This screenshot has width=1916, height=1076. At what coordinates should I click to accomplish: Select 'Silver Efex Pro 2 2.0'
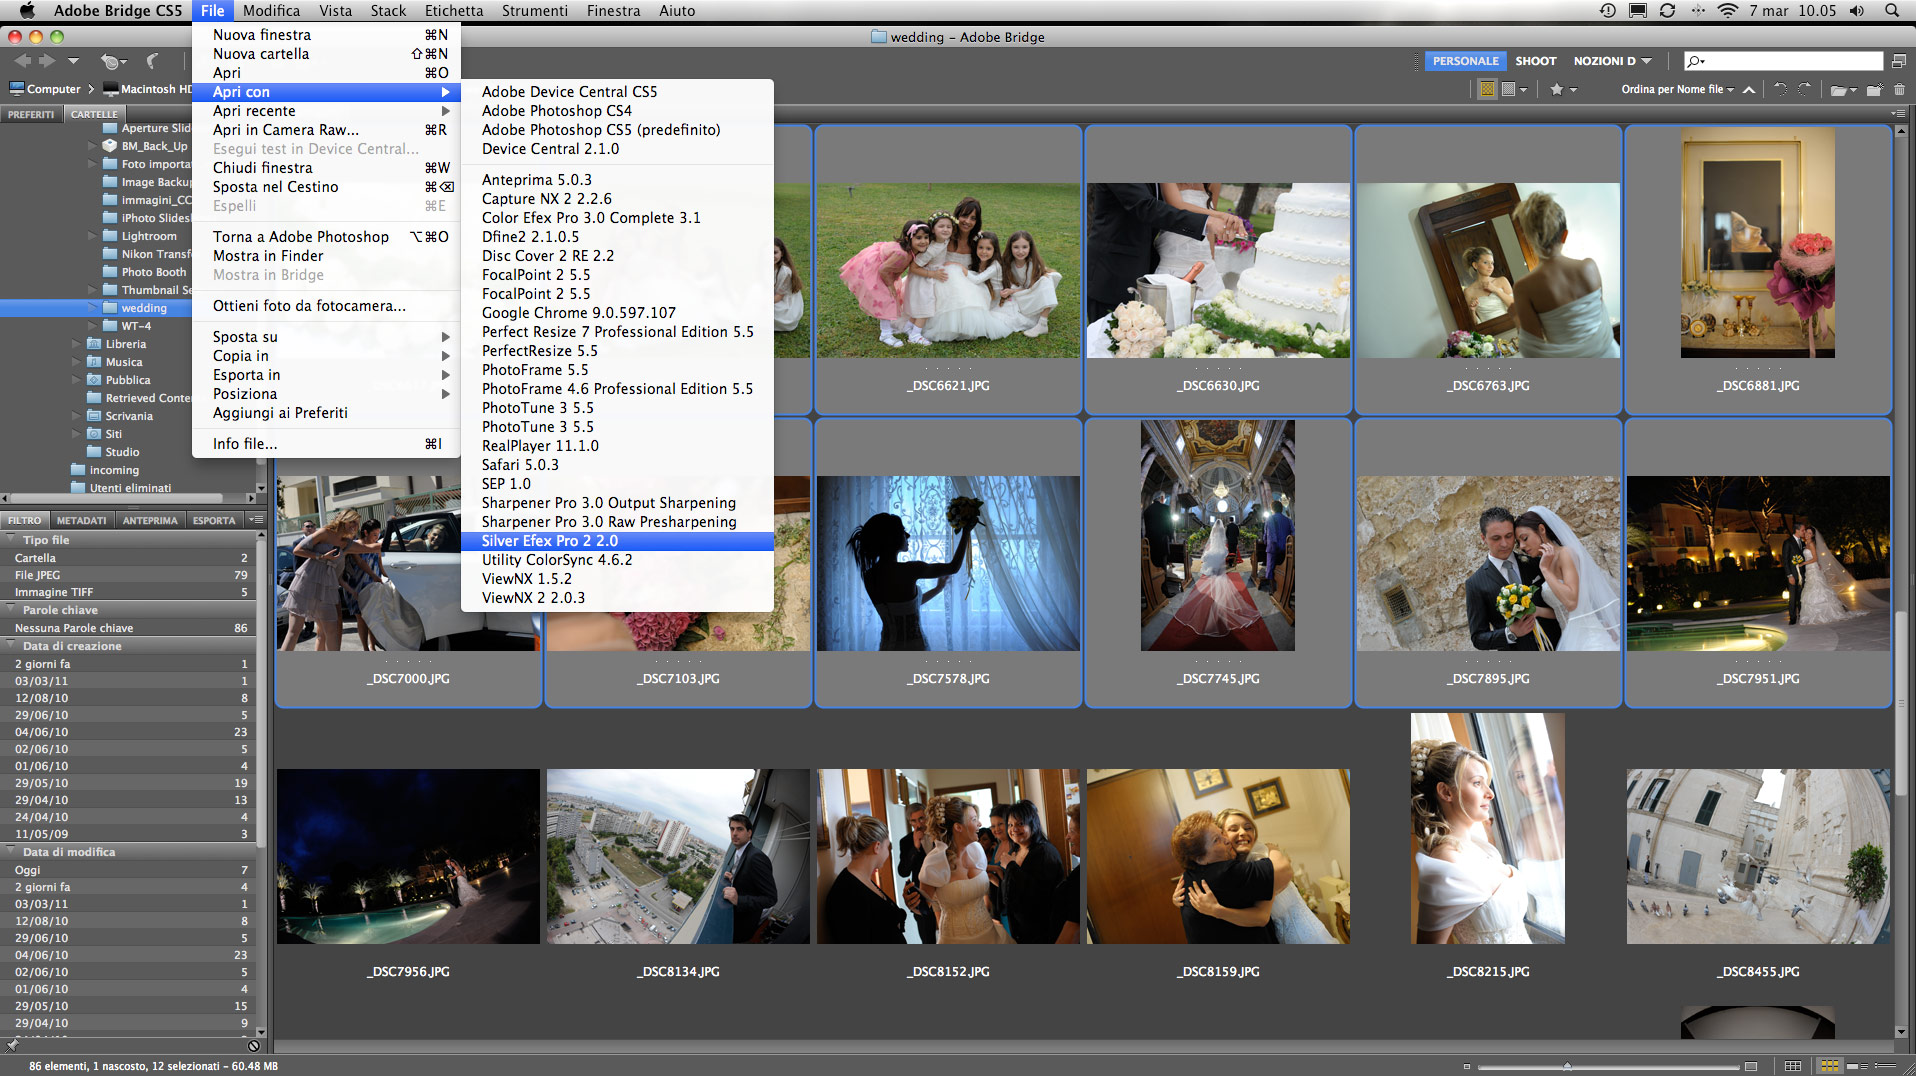pyautogui.click(x=617, y=541)
